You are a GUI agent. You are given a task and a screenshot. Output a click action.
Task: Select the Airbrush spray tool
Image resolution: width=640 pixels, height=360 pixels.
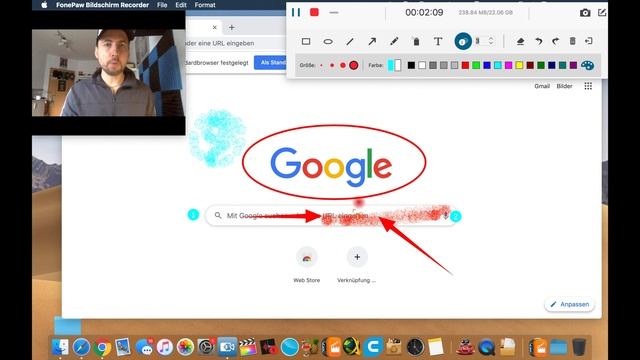pyautogui.click(x=416, y=41)
